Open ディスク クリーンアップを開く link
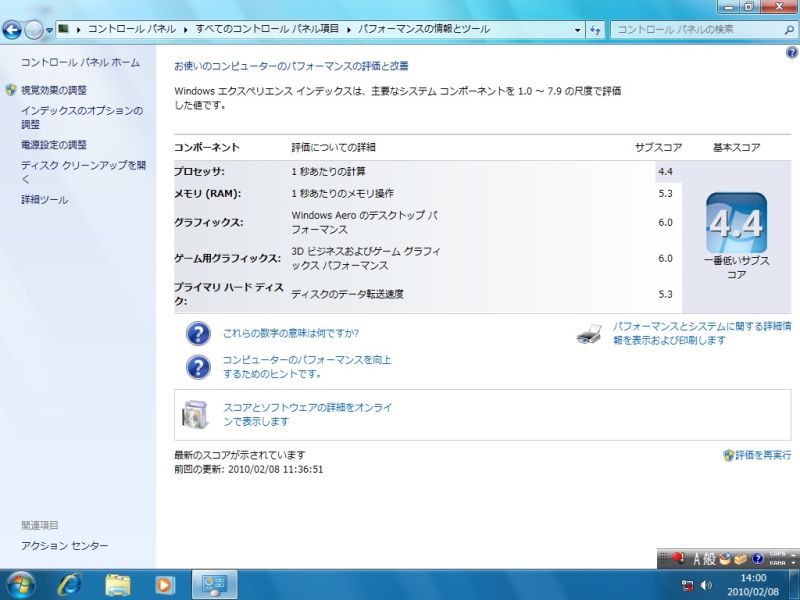 click(x=83, y=172)
